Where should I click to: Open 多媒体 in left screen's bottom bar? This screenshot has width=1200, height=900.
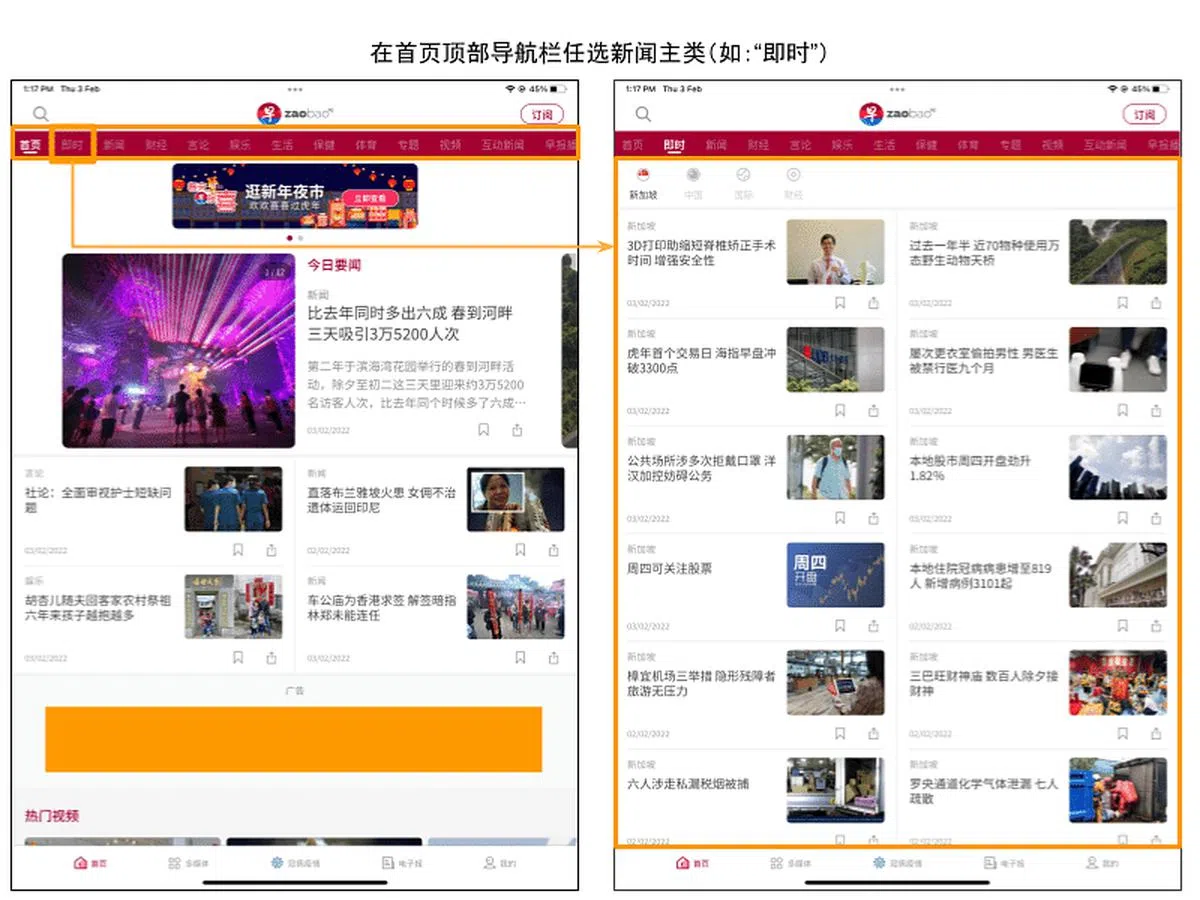(181, 863)
